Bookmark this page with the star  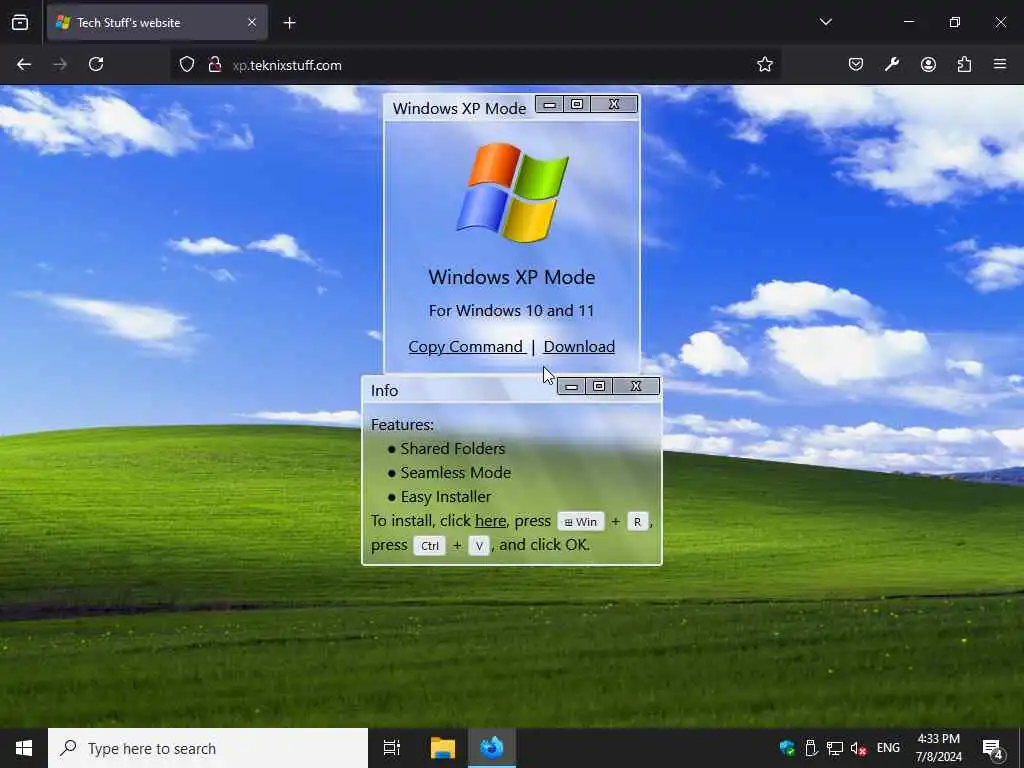coord(765,64)
